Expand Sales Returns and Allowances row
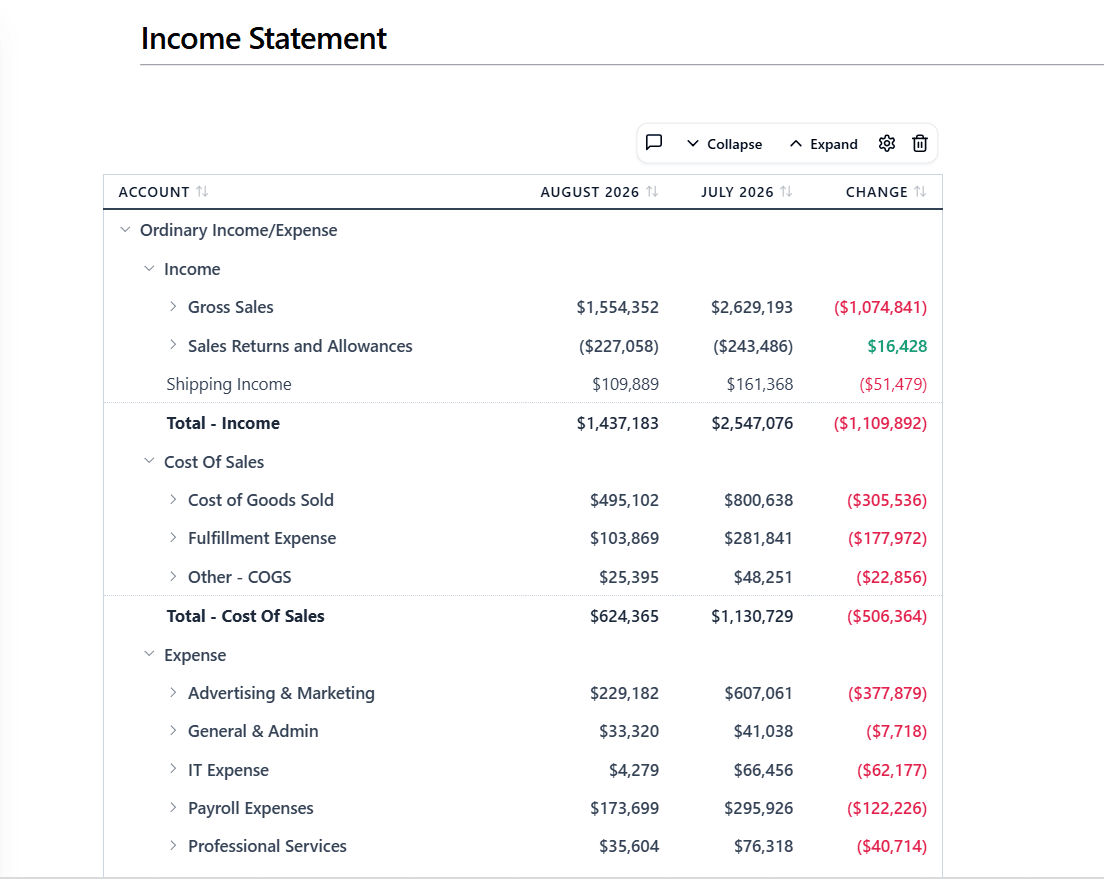 click(x=173, y=345)
